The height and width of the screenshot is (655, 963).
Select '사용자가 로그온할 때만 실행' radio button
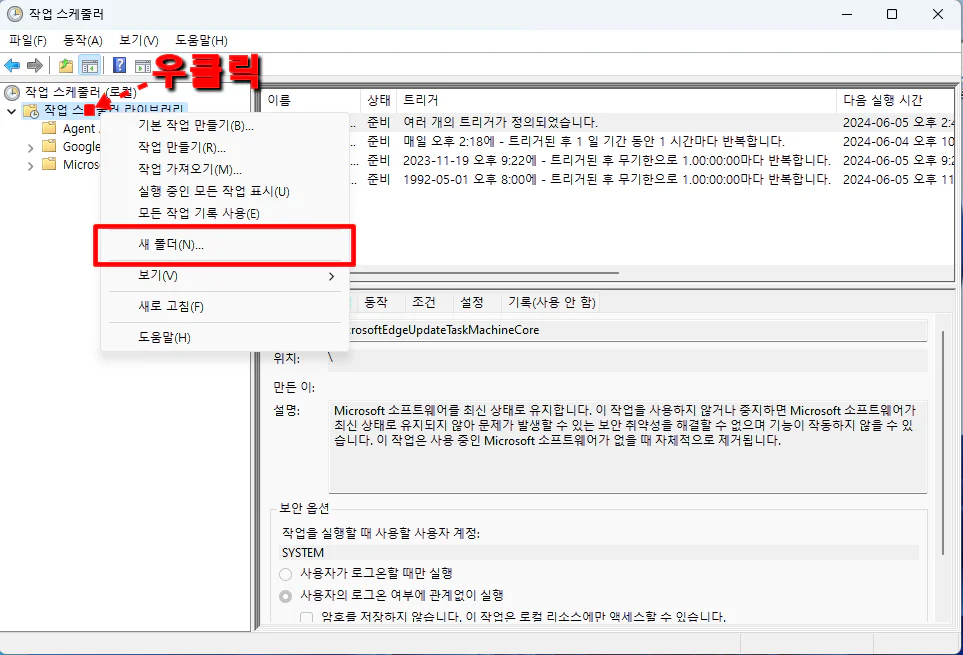click(286, 574)
